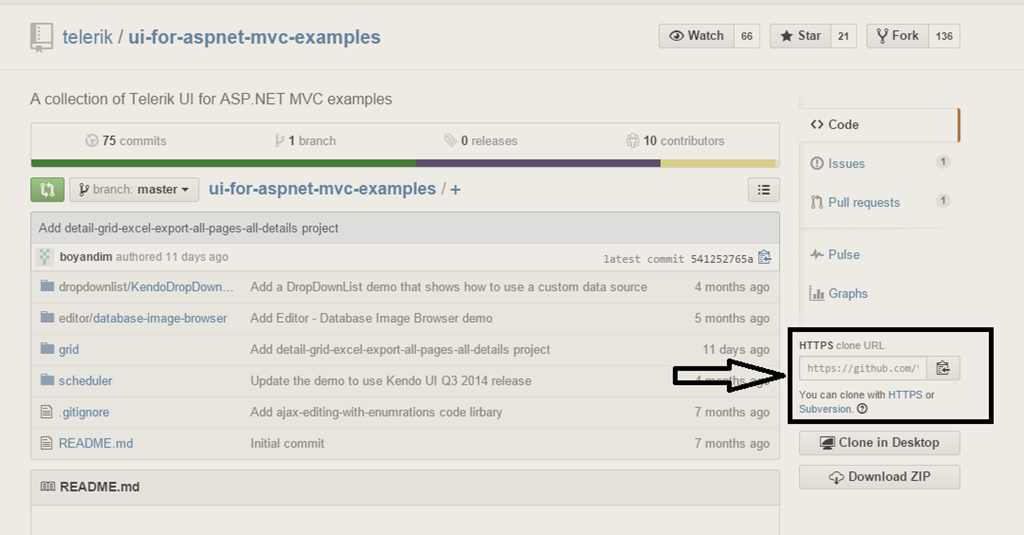Open 'Add Editor - Database Image Browser demo' commit
The image size is (1024, 535).
point(372,318)
